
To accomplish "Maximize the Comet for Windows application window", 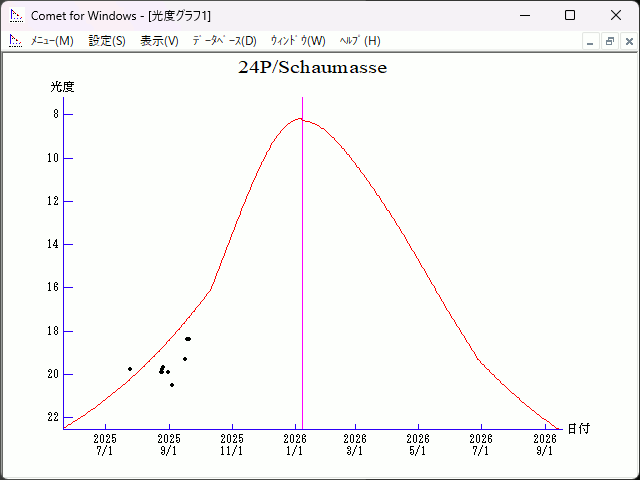I will pyautogui.click(x=570, y=16).
